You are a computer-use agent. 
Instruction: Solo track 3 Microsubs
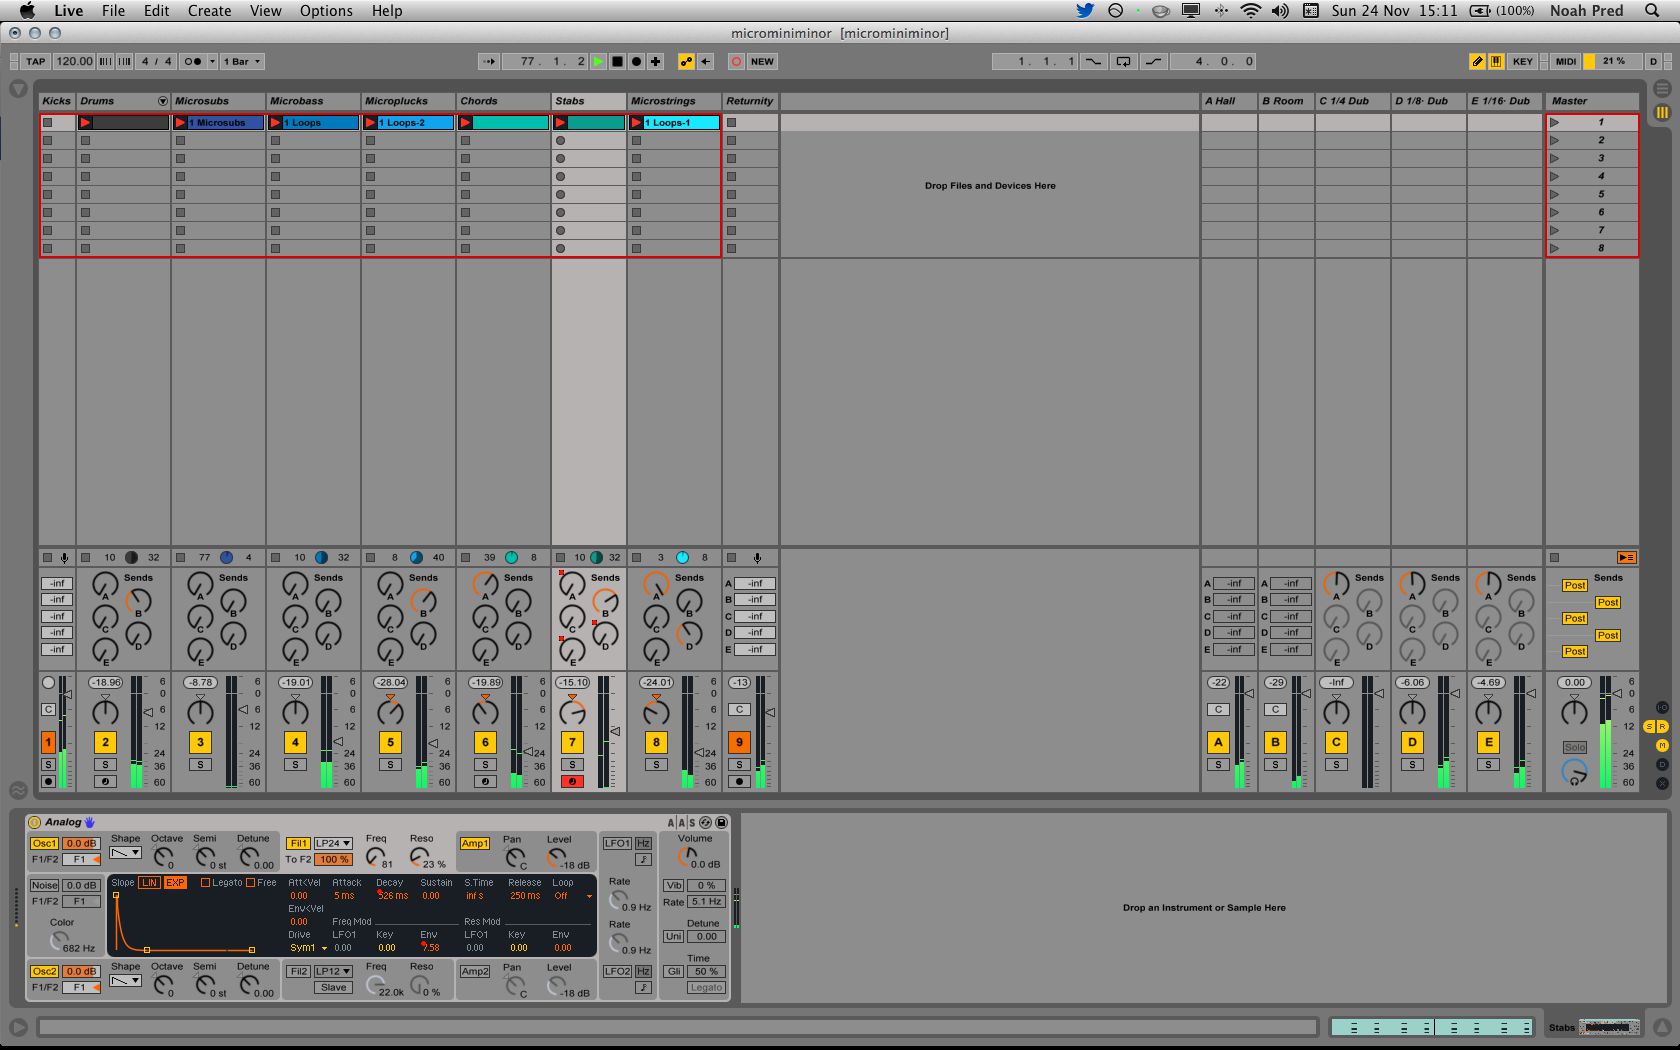200,765
